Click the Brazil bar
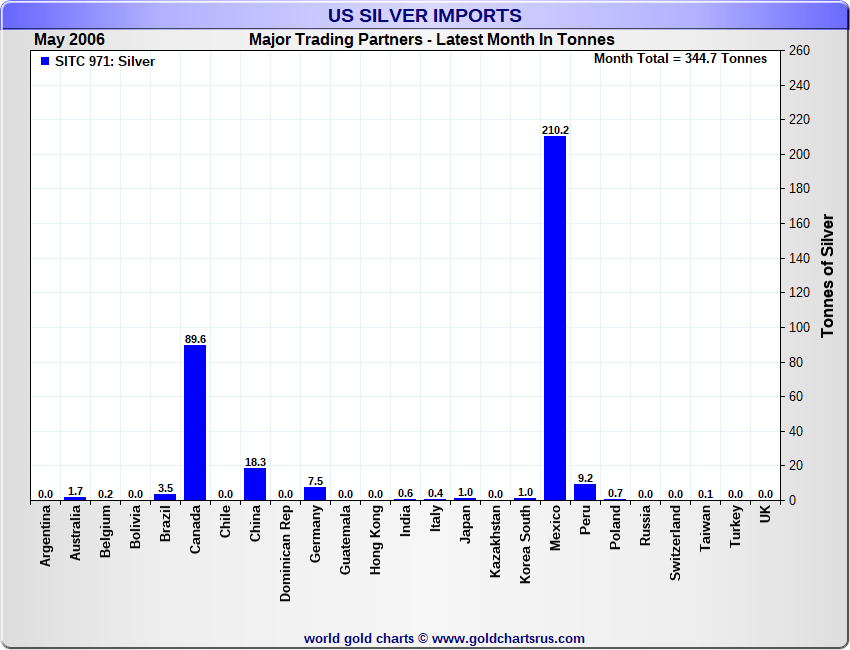This screenshot has width=850, height=650. 165,497
